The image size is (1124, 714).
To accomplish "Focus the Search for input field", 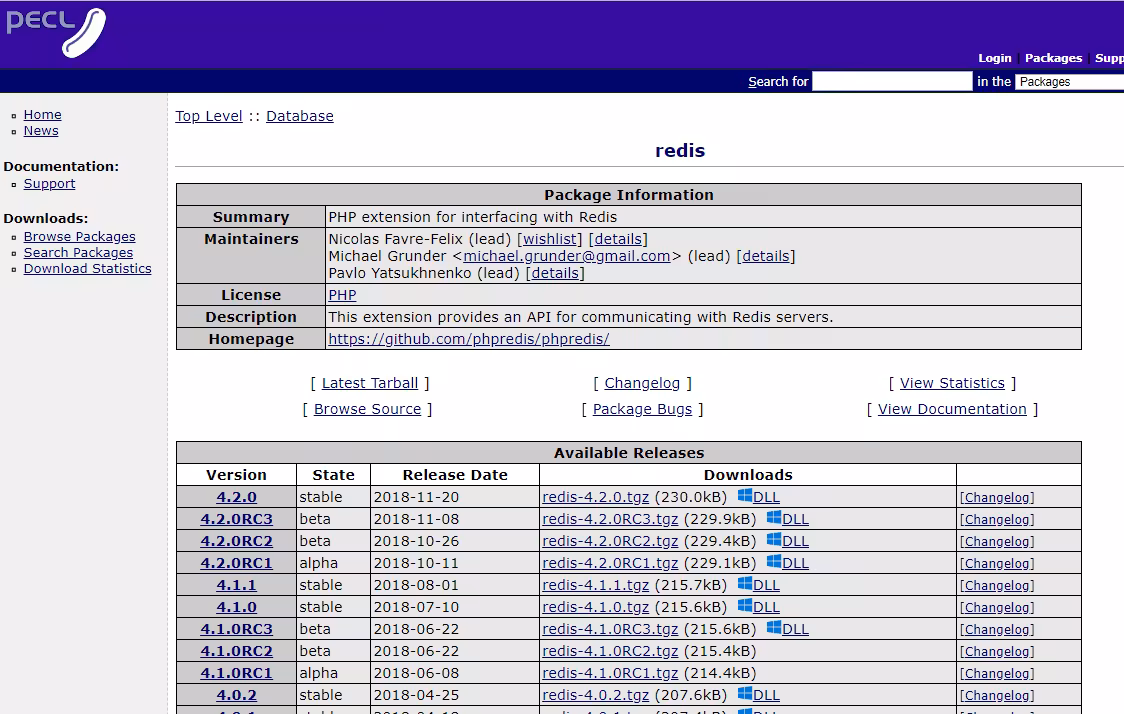I will pyautogui.click(x=892, y=81).
